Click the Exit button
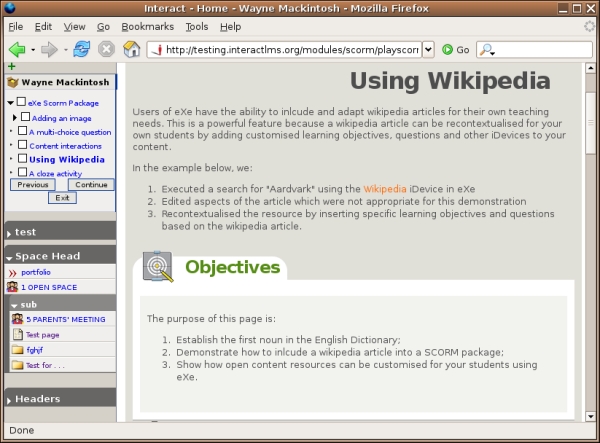This screenshot has width=600, height=443. pyautogui.click(x=62, y=197)
